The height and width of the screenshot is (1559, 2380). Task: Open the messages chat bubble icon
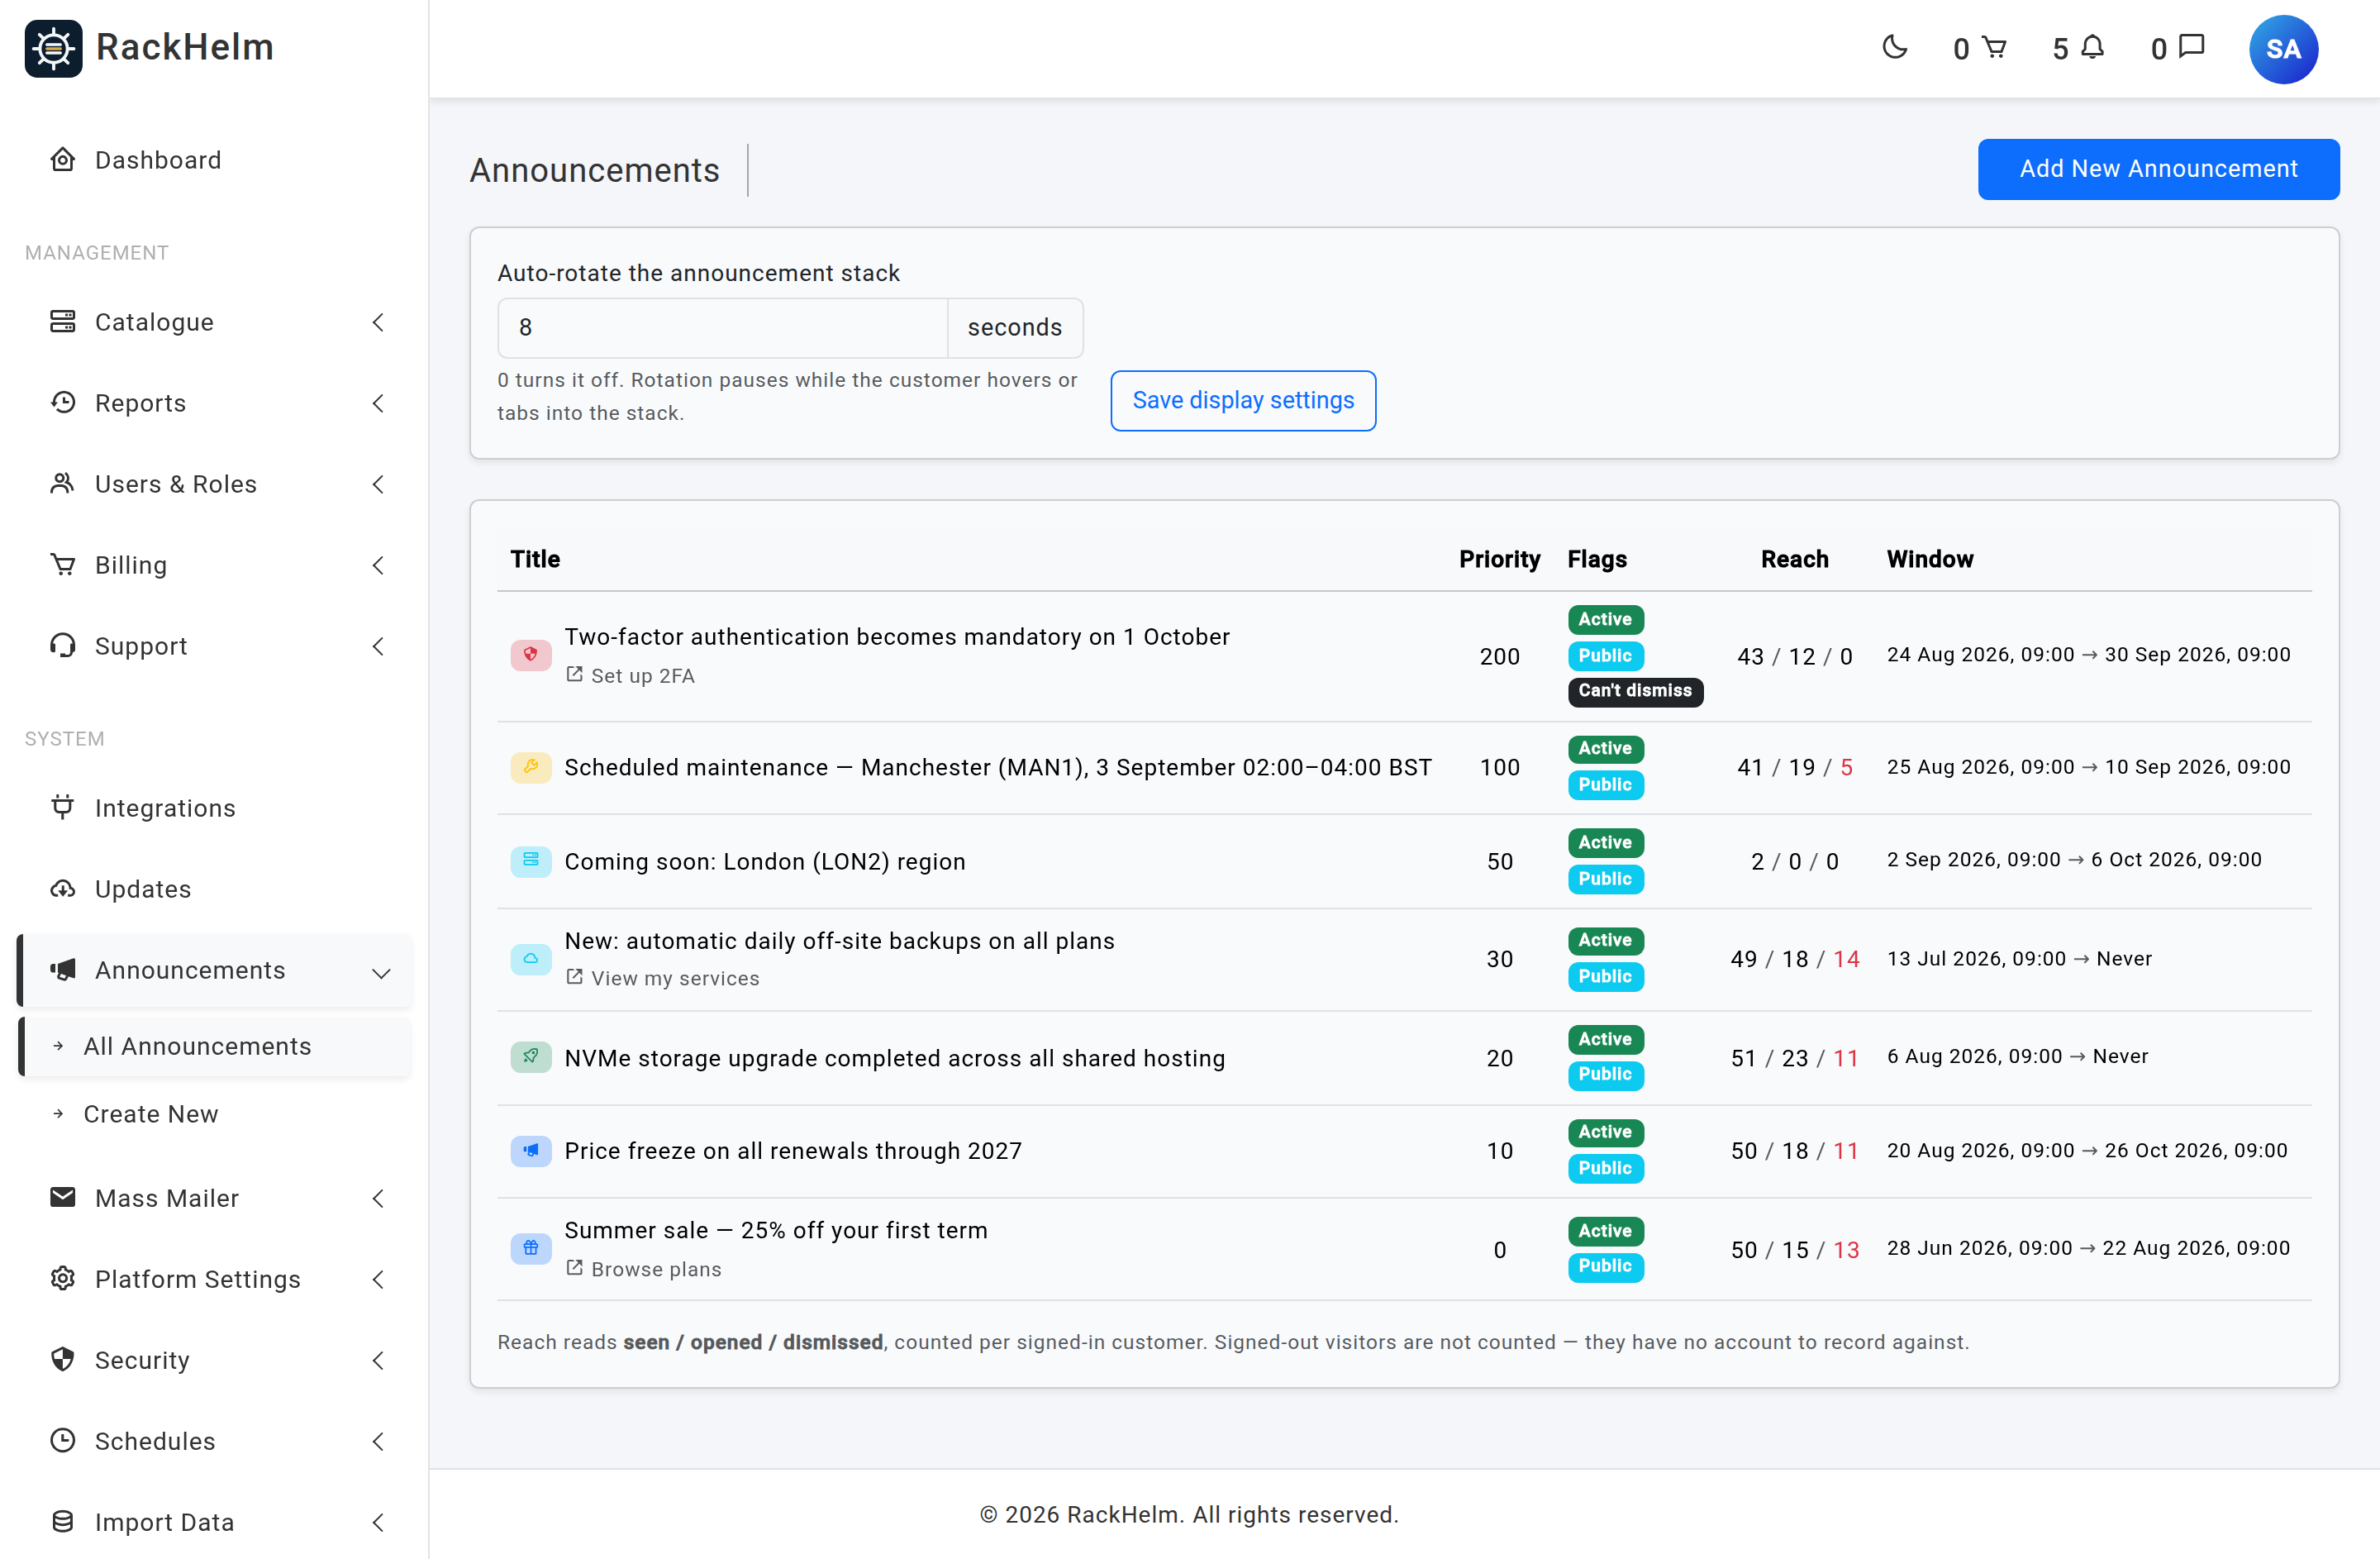pos(2191,47)
